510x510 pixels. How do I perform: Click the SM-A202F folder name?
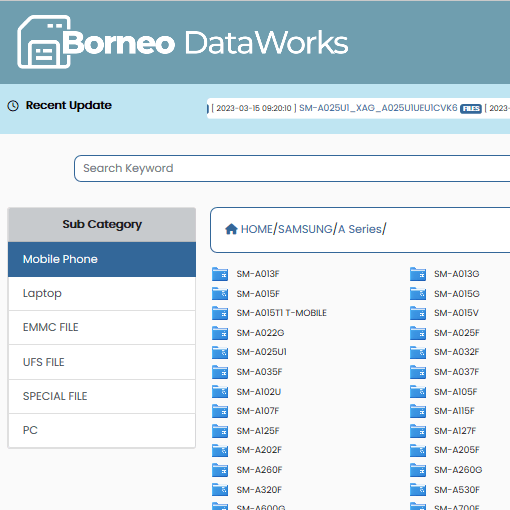pos(259,450)
